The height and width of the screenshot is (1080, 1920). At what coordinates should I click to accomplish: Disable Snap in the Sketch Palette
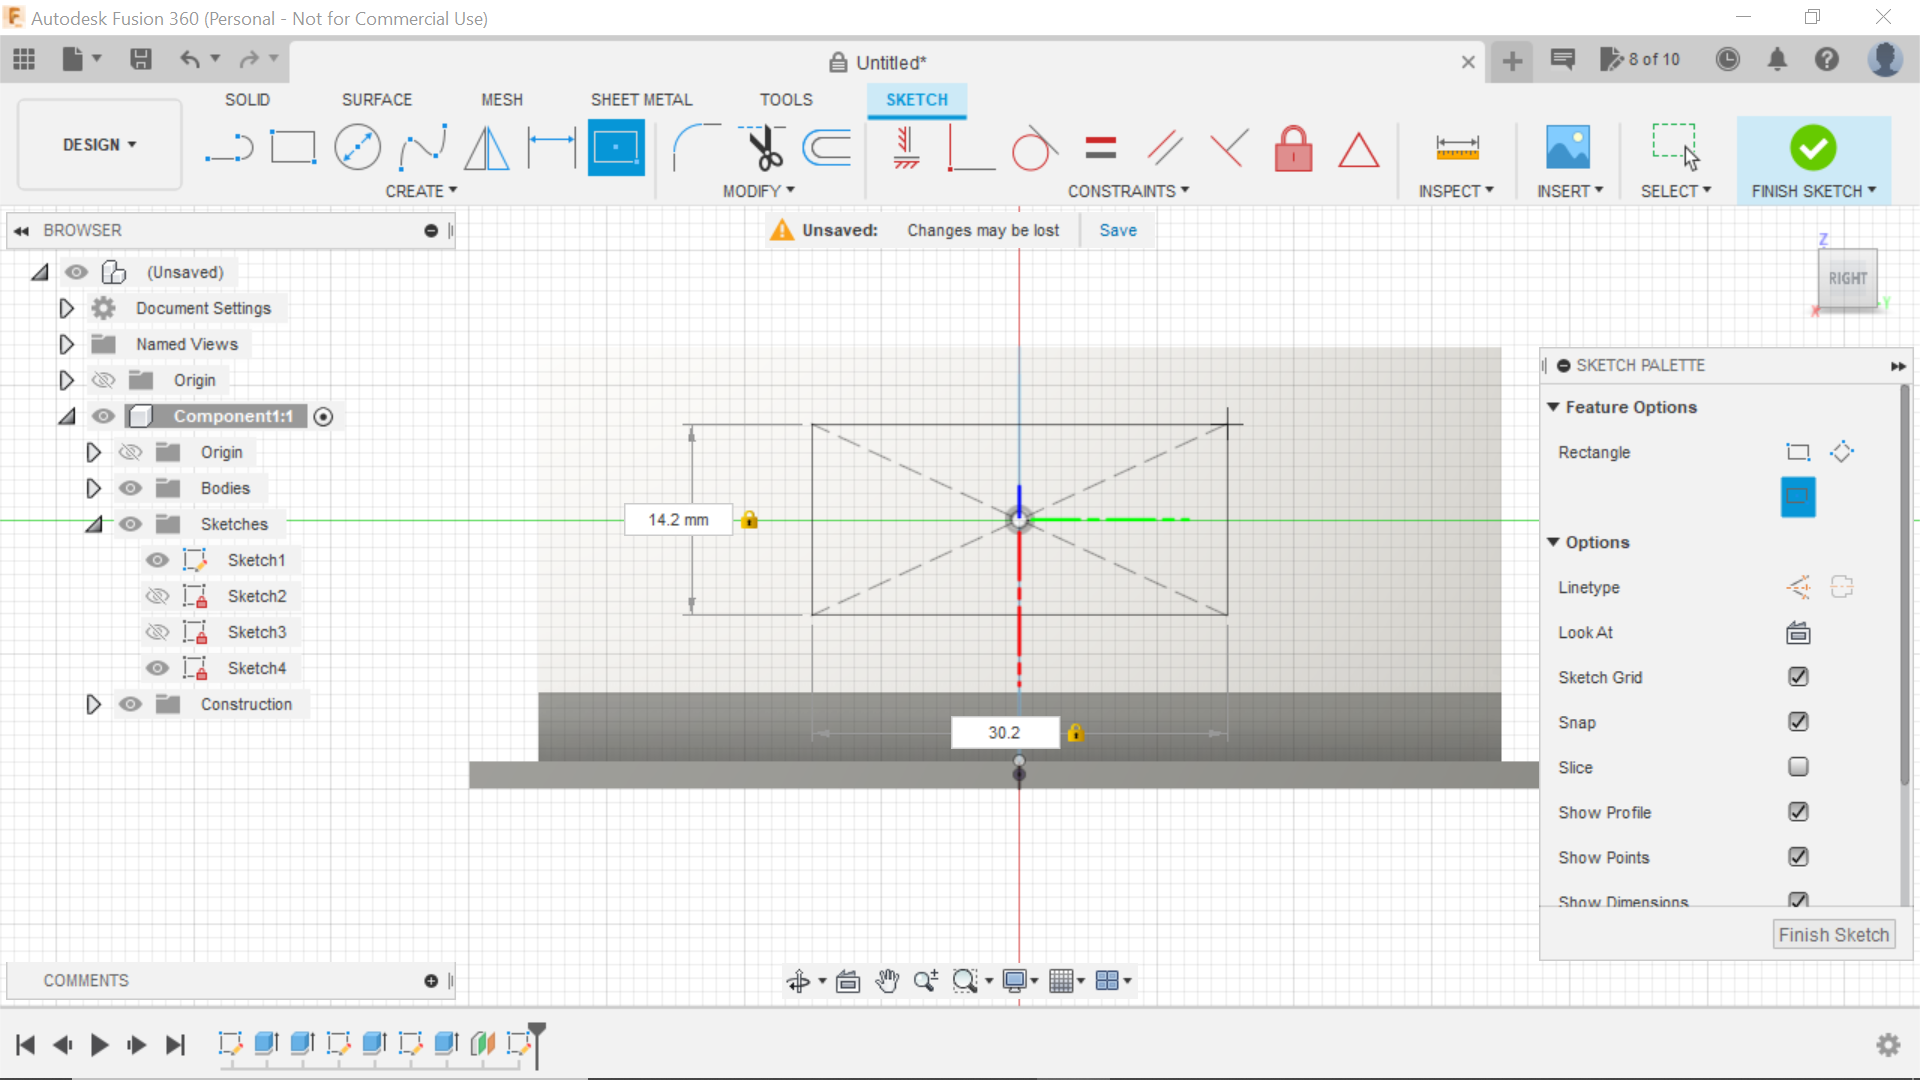click(1798, 722)
